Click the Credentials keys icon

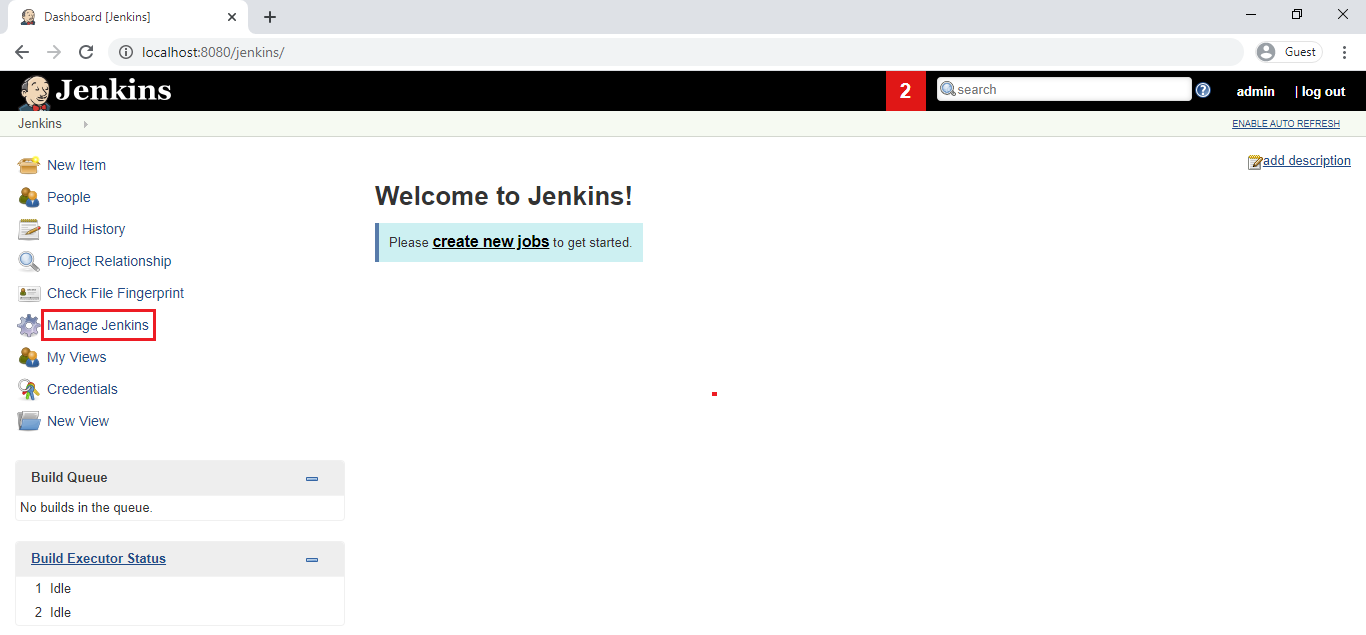tap(29, 389)
